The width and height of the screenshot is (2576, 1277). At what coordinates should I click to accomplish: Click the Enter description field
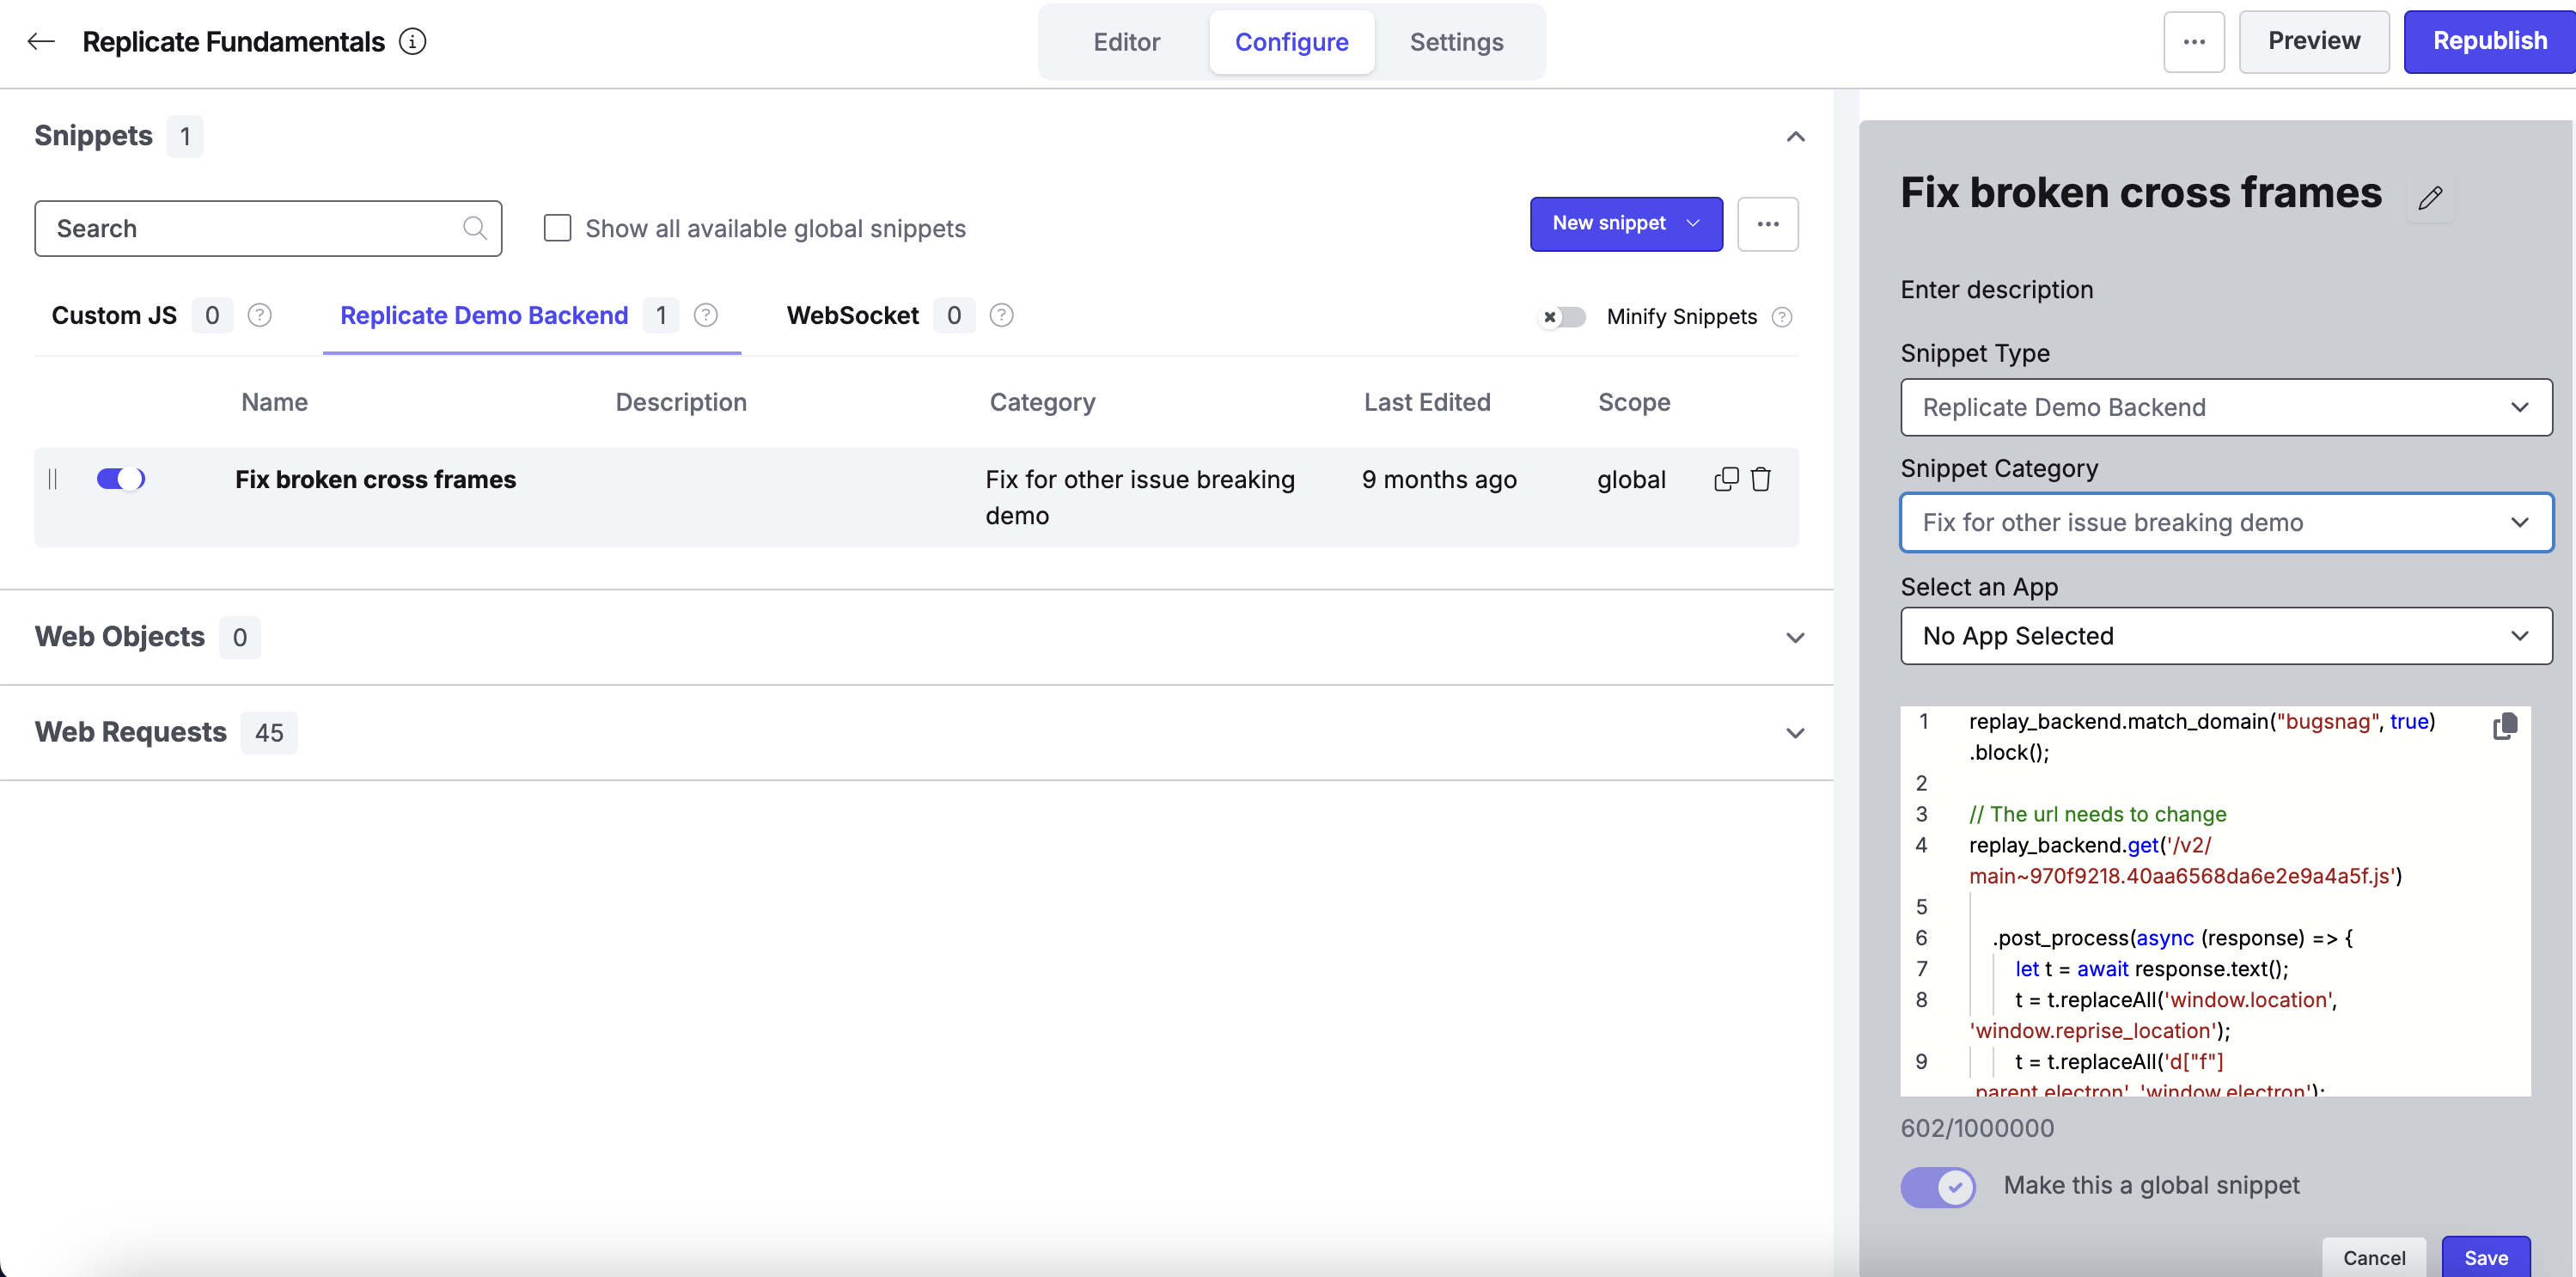1996,290
